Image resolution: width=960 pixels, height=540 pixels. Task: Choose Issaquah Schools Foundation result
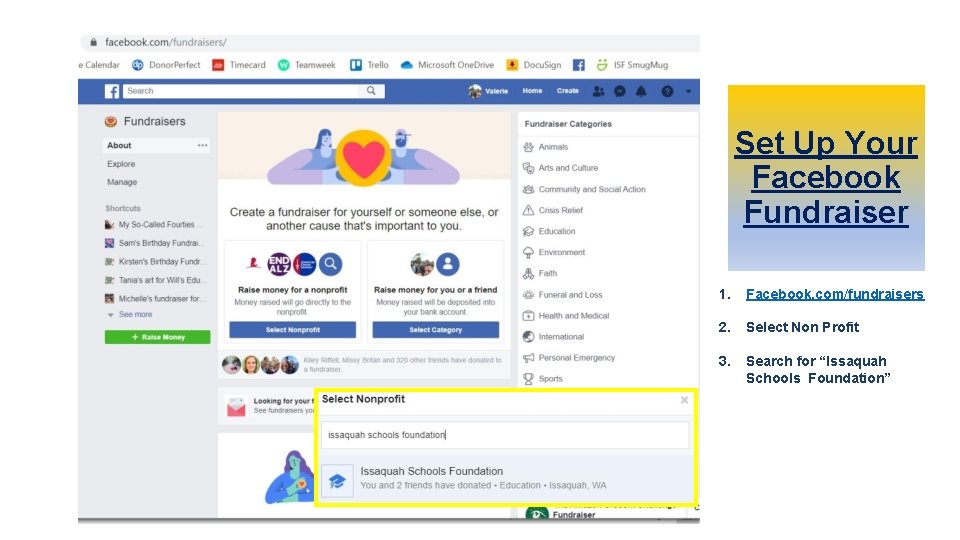tap(506, 478)
